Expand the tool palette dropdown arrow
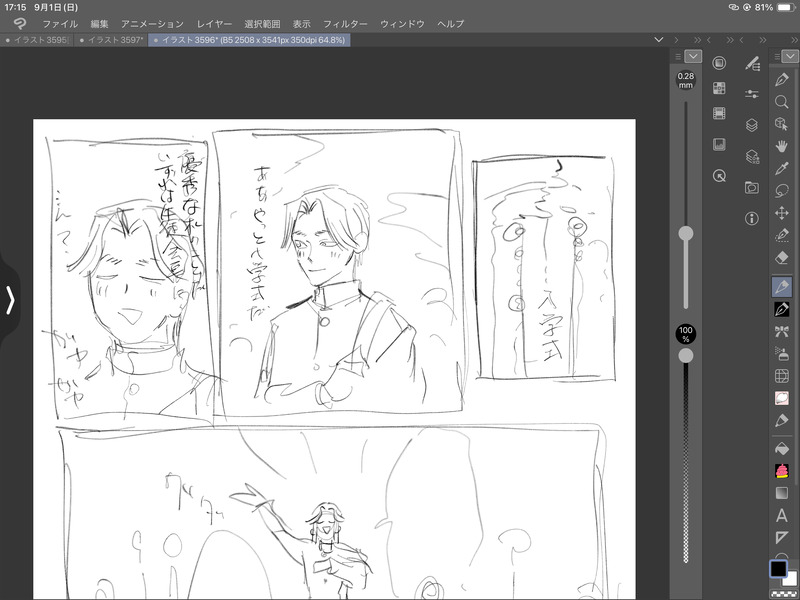800x600 pixels. [790, 56]
